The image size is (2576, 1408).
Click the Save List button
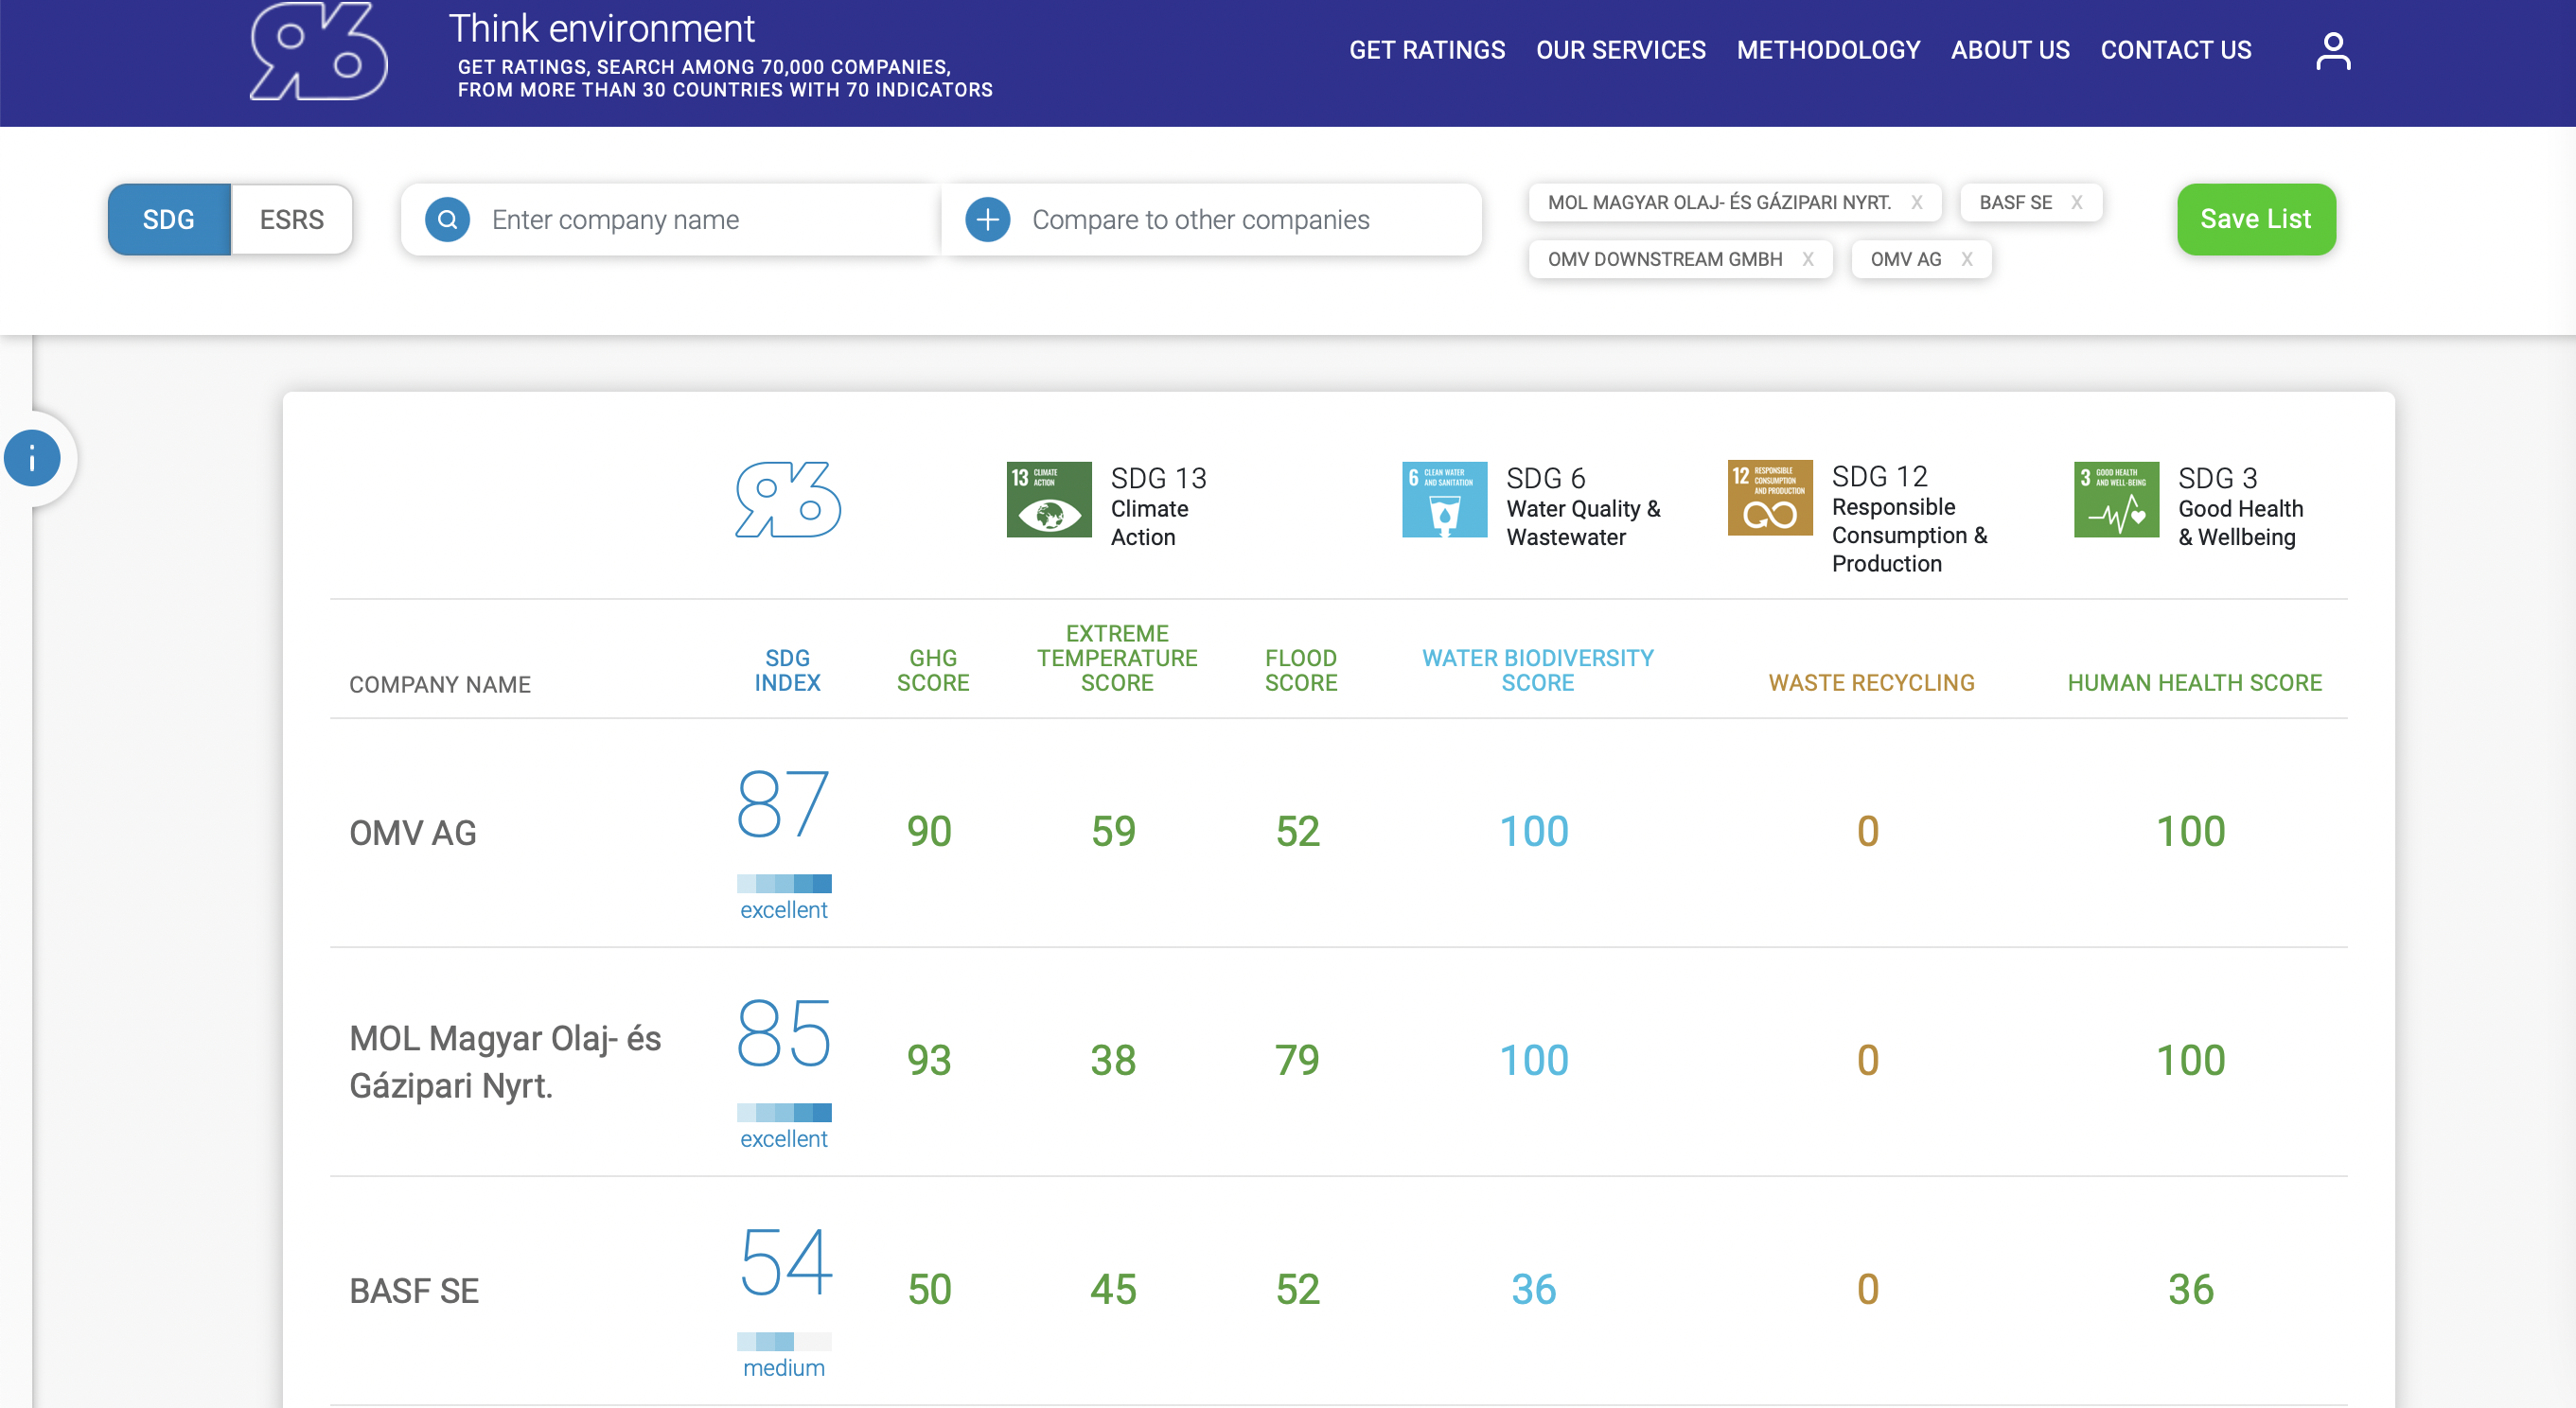(2255, 219)
